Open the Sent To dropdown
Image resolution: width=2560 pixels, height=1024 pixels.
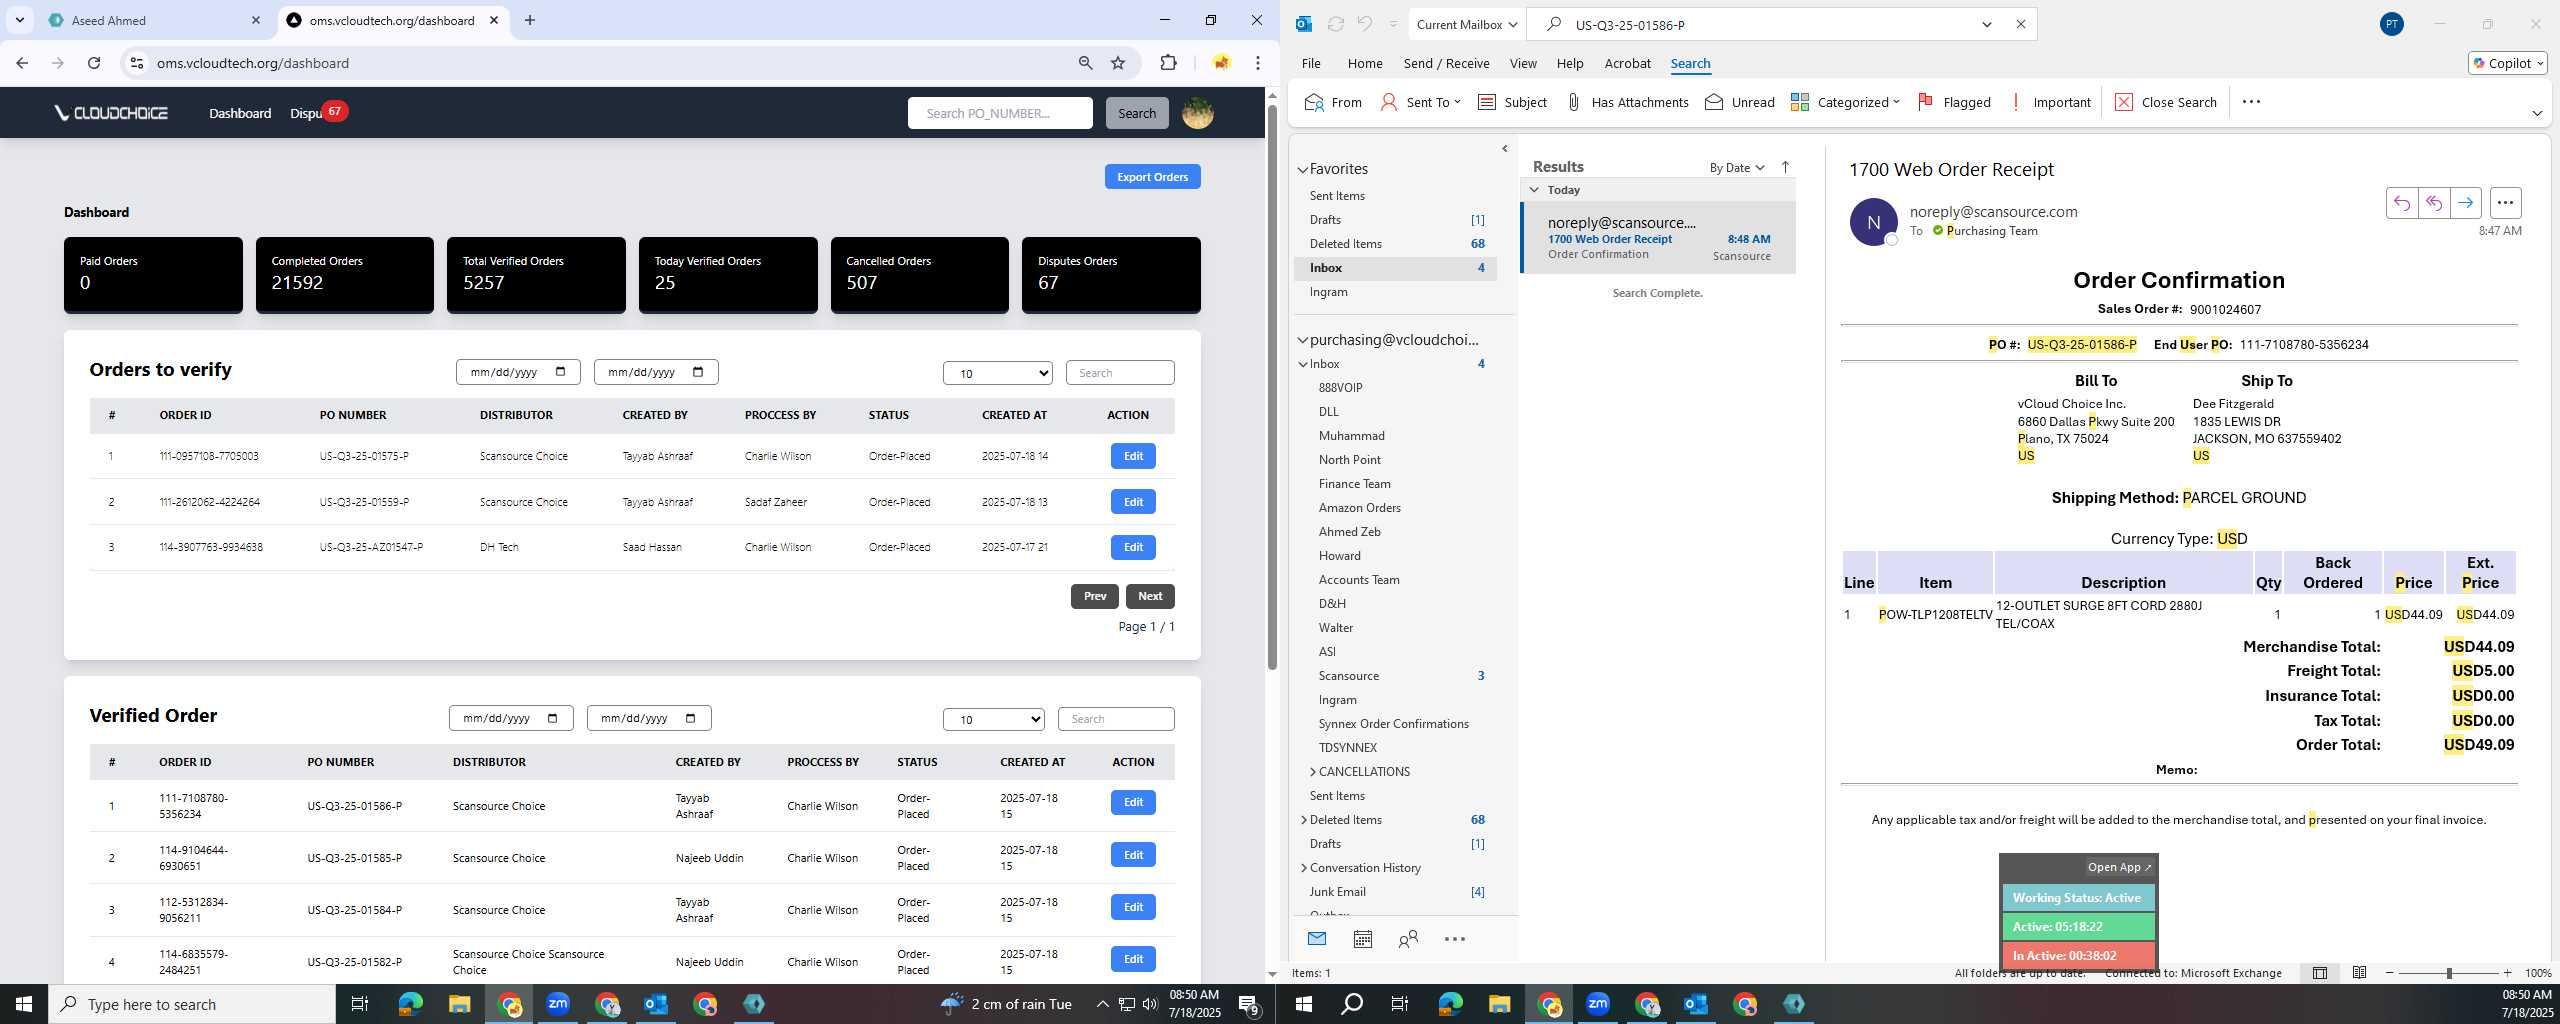click(1420, 102)
